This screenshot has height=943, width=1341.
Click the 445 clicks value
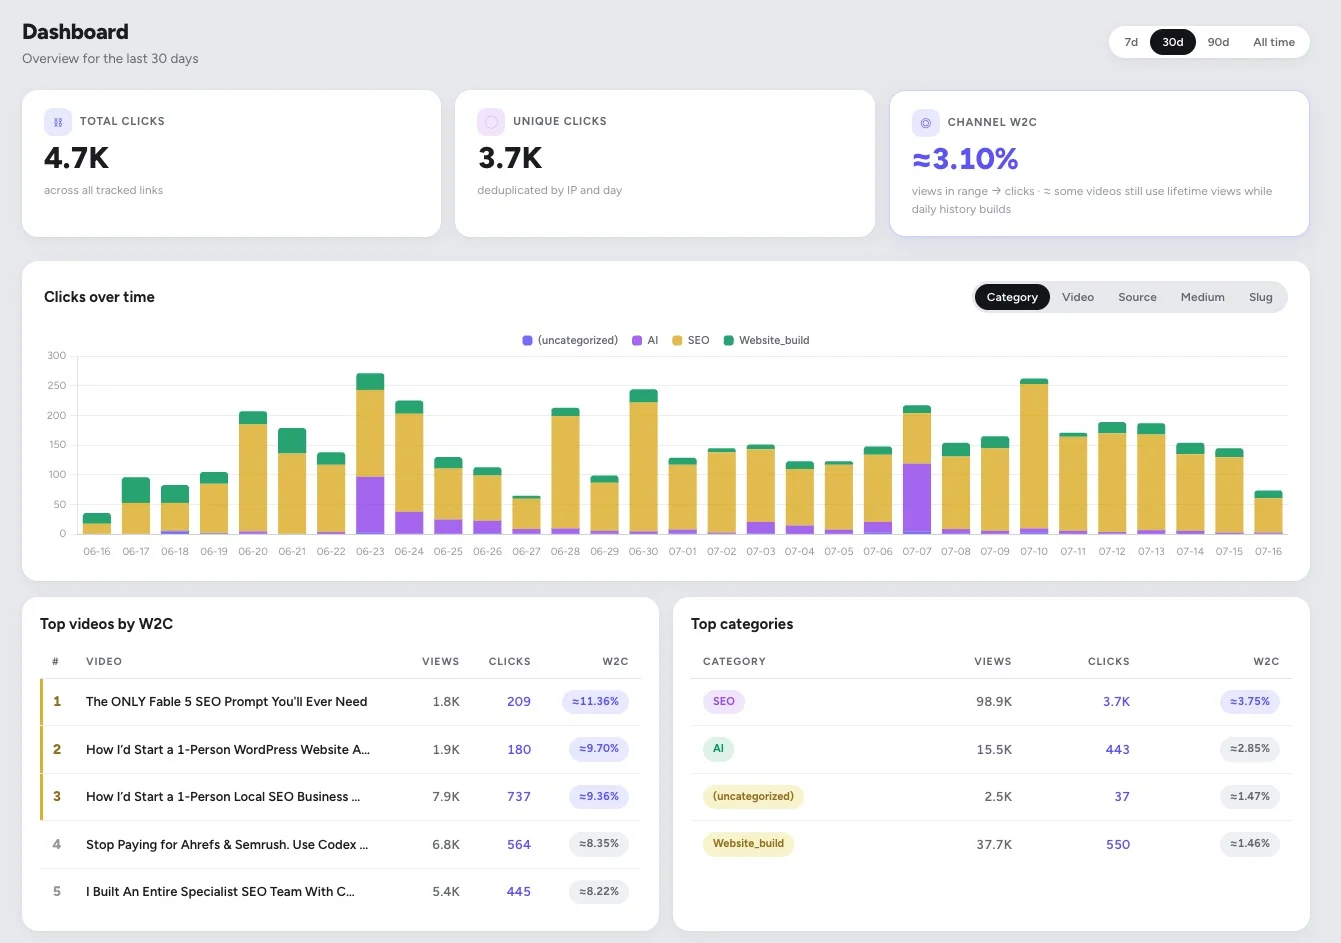click(x=519, y=892)
